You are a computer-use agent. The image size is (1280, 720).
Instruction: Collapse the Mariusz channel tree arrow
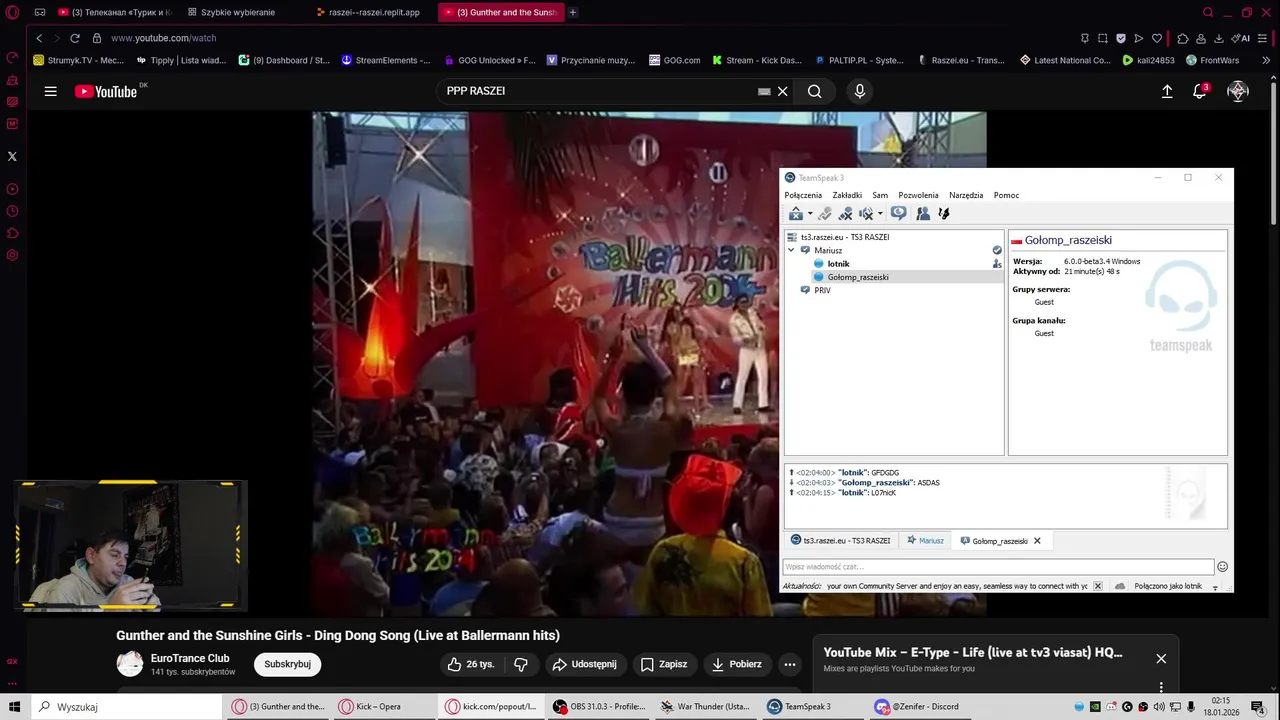(x=792, y=250)
